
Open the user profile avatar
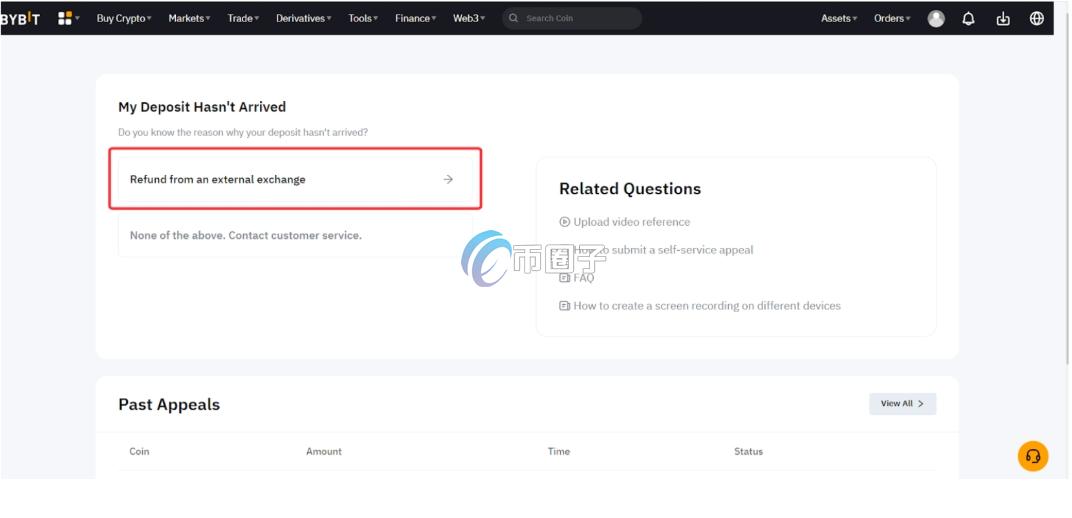pyautogui.click(x=936, y=18)
